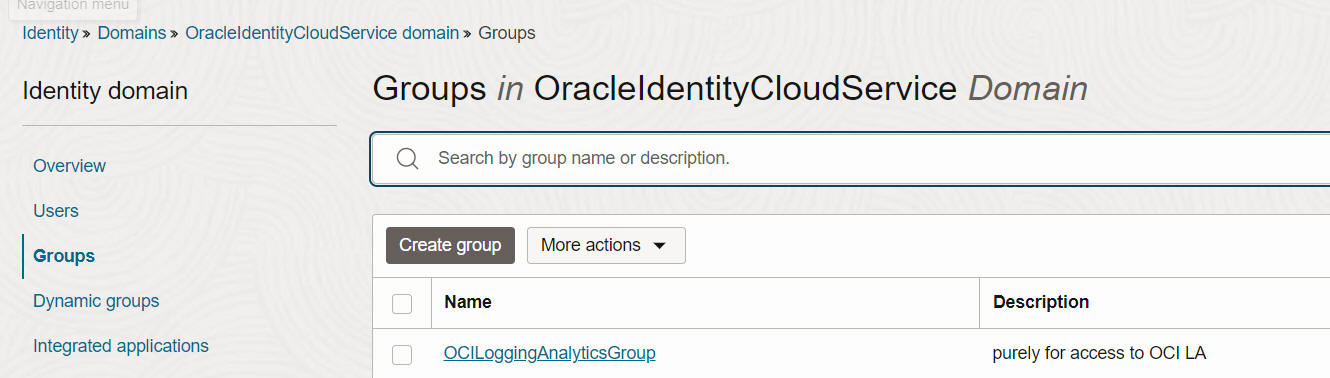1330x378 pixels.
Task: Open OracleIdentityCloudService domain breadcrumb
Action: tap(322, 33)
